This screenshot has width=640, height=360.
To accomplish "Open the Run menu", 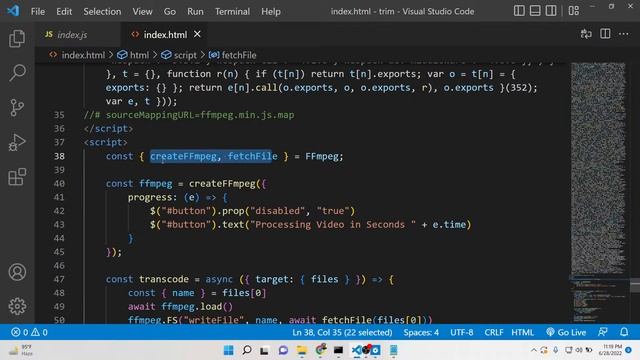I will (x=195, y=11).
